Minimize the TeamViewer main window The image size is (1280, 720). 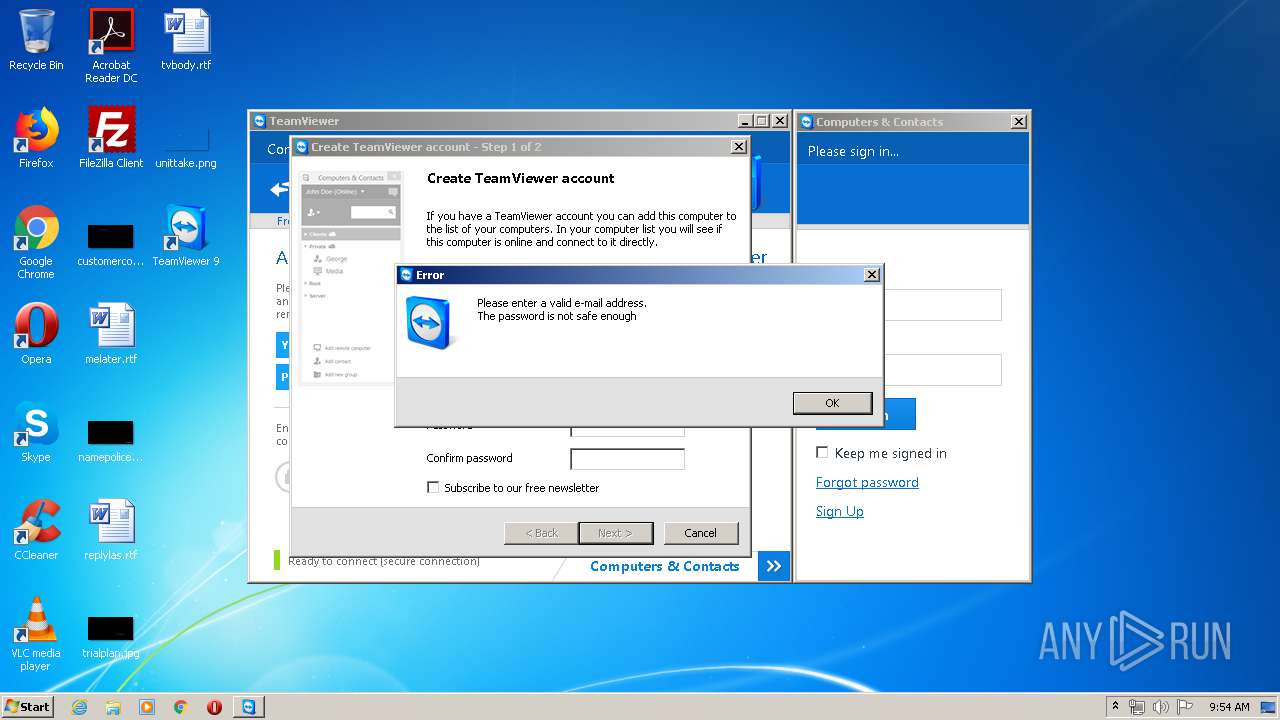[744, 121]
